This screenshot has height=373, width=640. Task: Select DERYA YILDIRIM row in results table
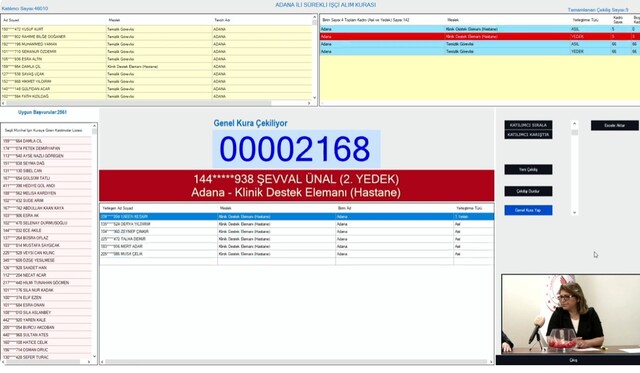pyautogui.click(x=297, y=224)
